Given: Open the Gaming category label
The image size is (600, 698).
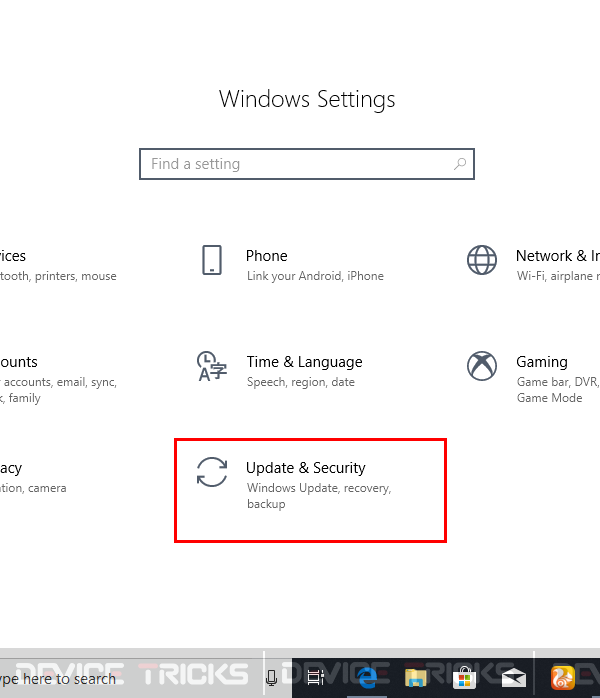Looking at the screenshot, I should point(542,362).
